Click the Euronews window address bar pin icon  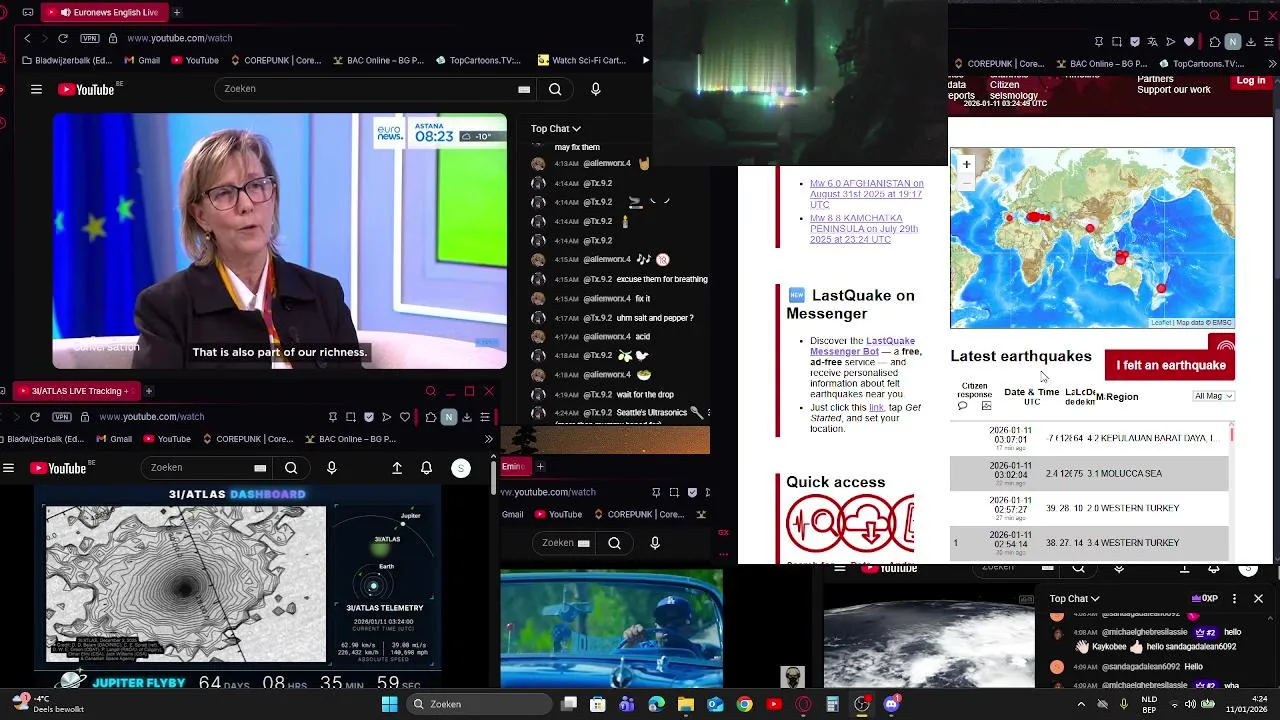click(x=639, y=38)
